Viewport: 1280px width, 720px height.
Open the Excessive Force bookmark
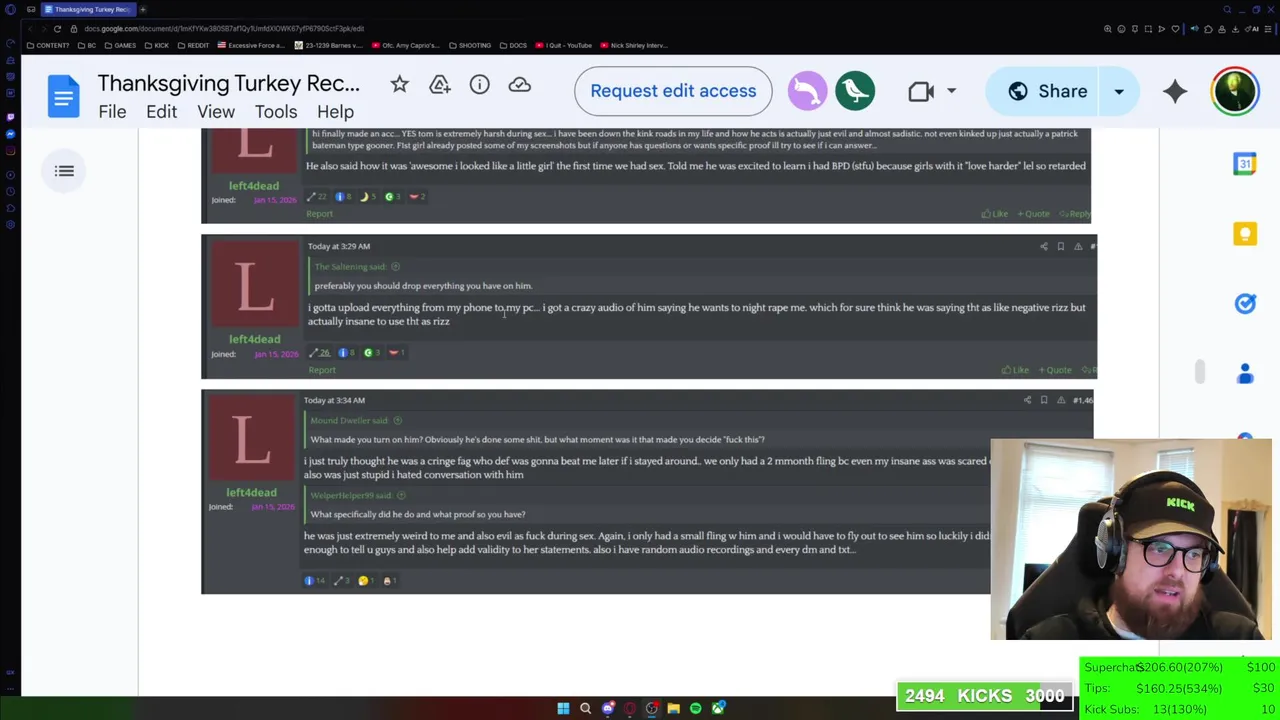tap(251, 45)
